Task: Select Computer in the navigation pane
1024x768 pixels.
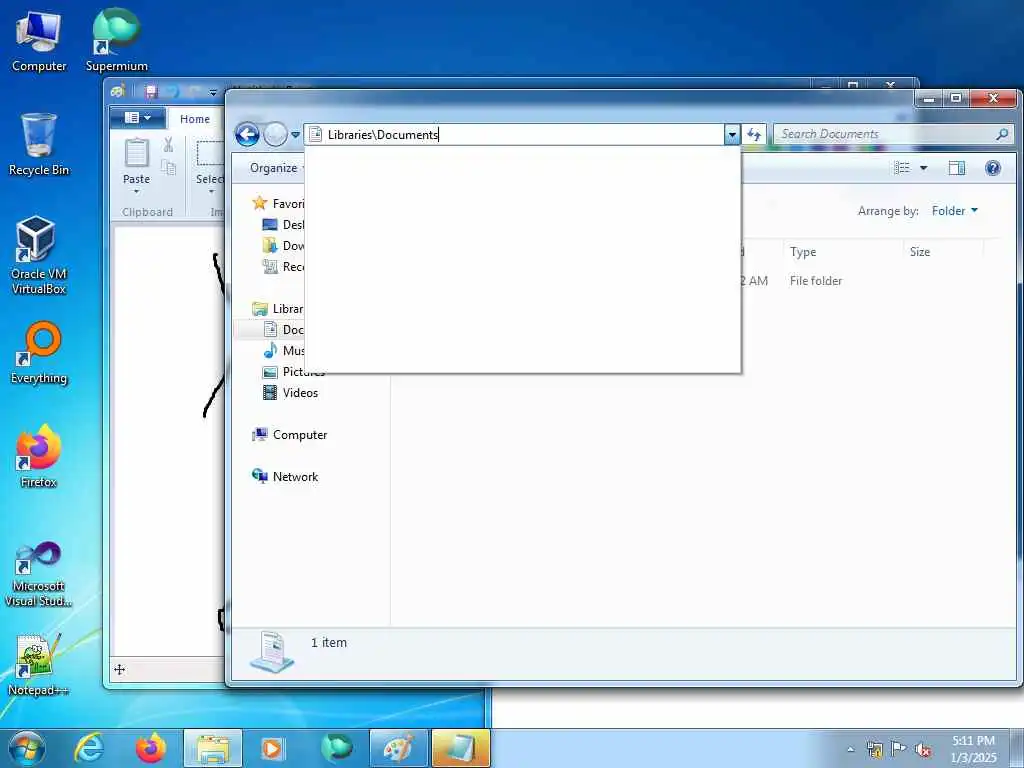Action: (289, 434)
